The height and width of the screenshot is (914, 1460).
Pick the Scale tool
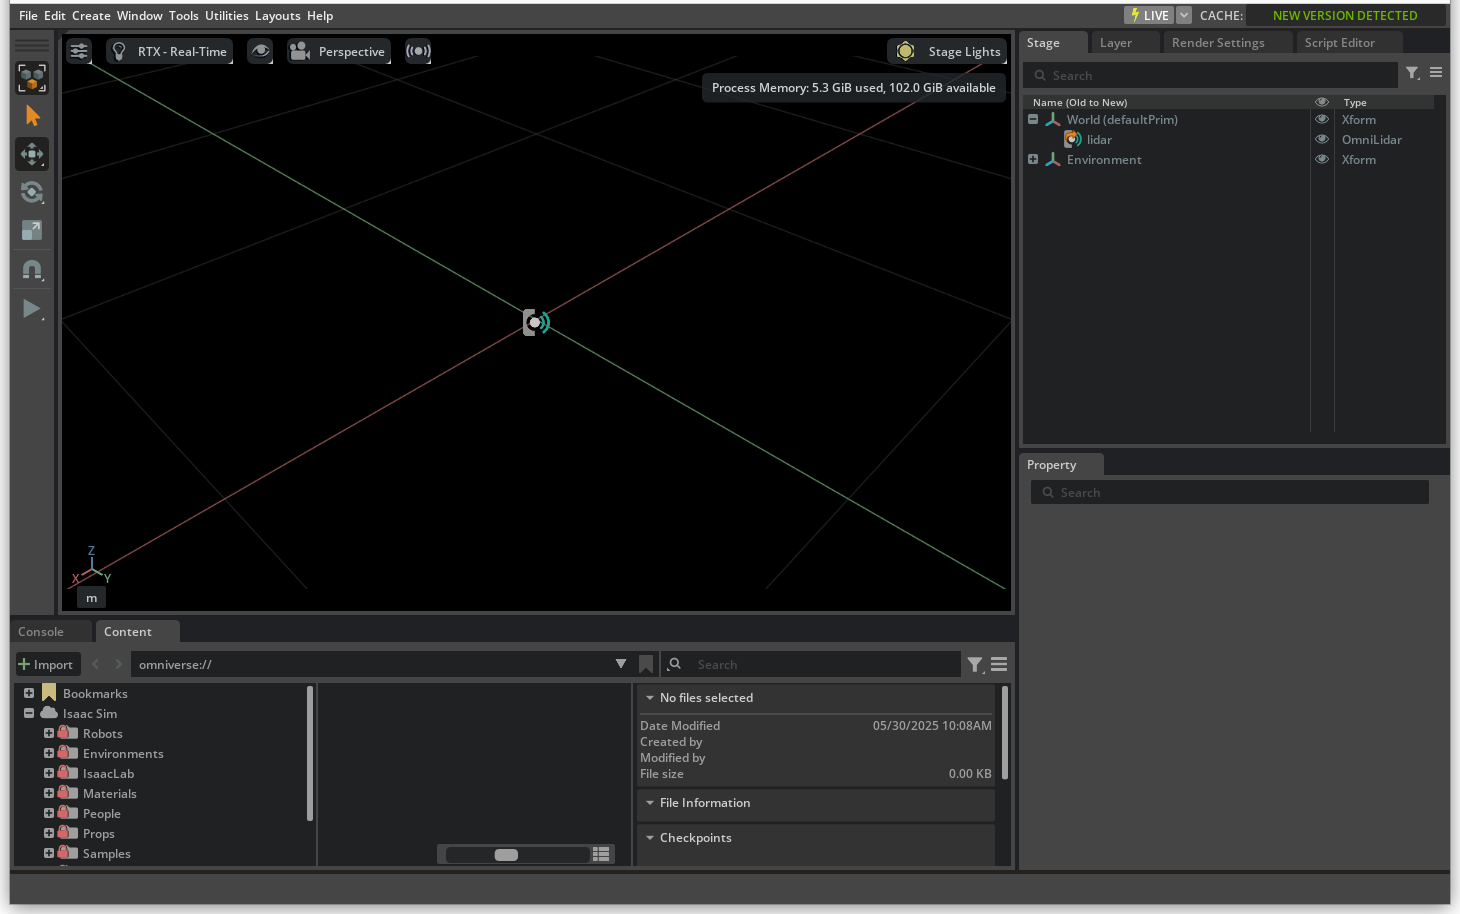click(x=32, y=230)
